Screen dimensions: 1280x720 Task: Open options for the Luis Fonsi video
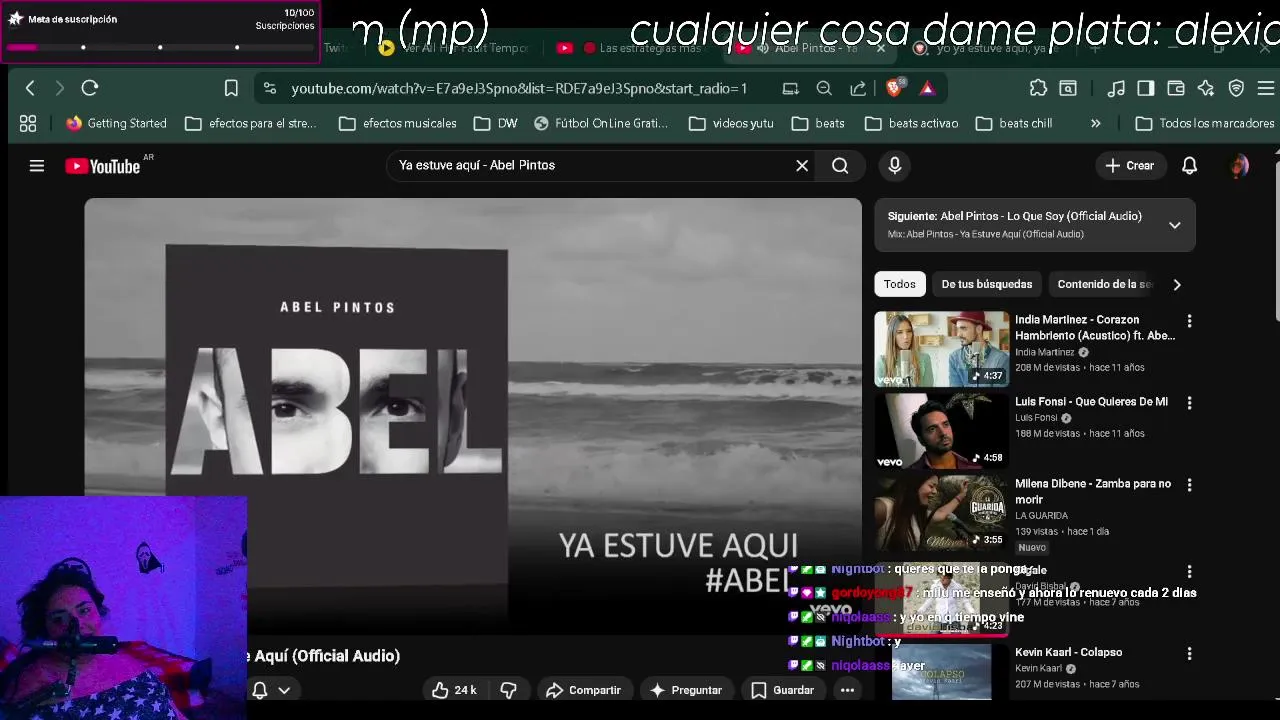[1189, 403]
